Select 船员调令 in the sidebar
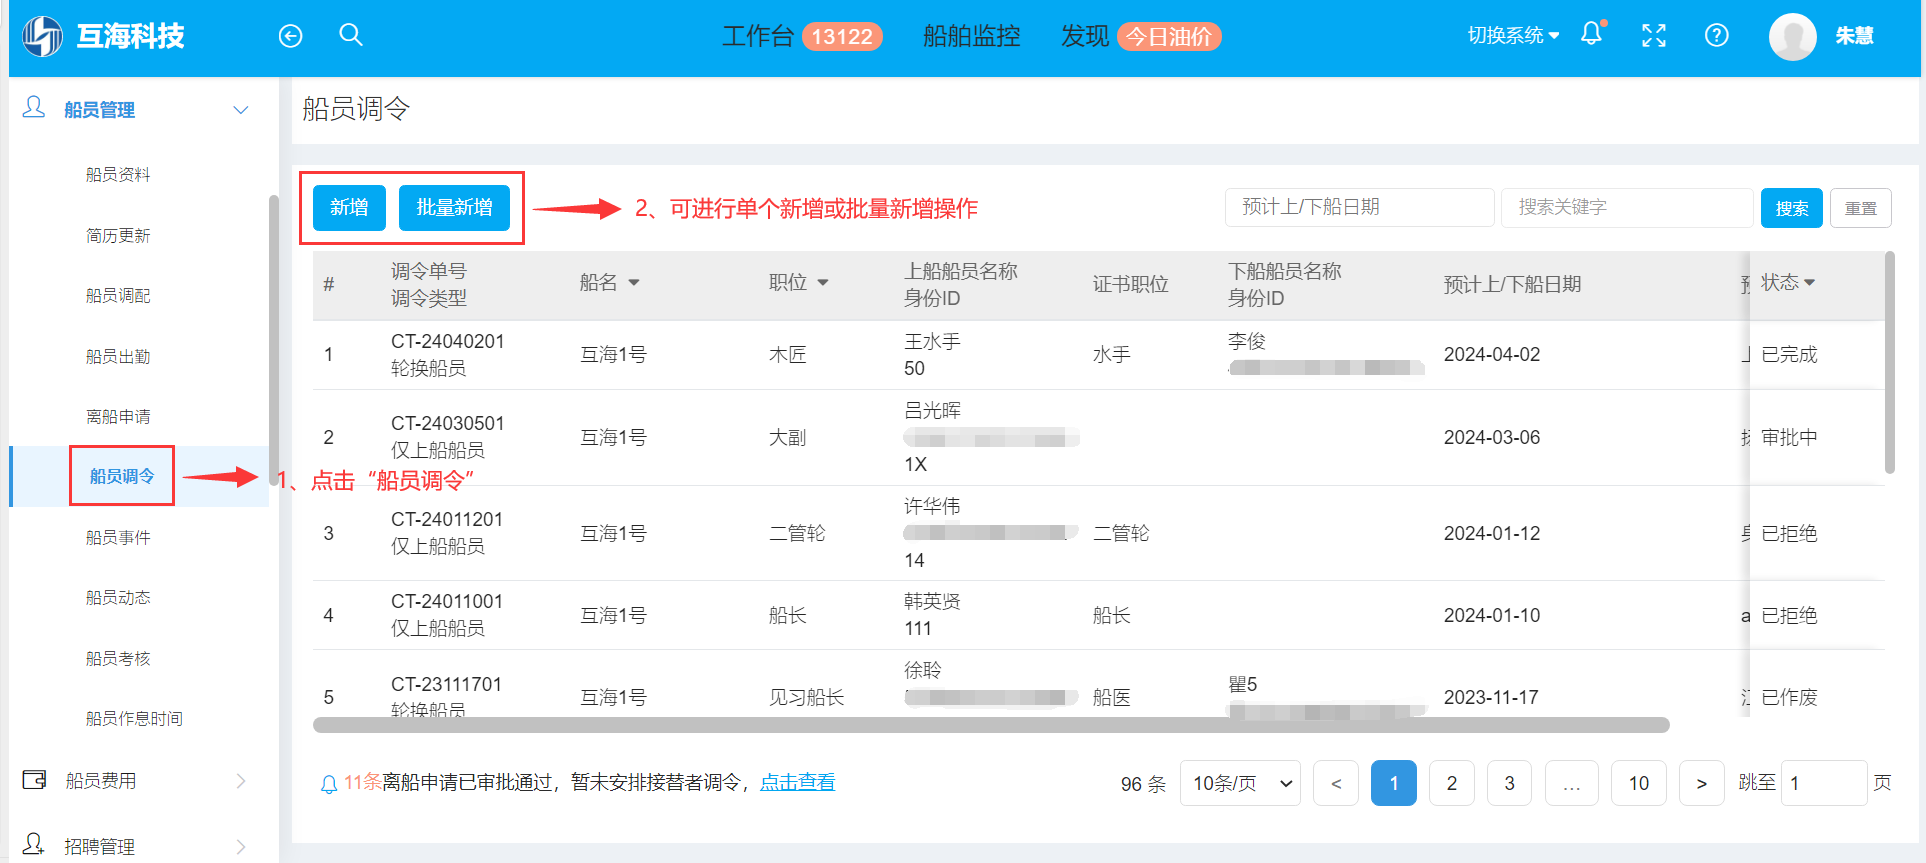The width and height of the screenshot is (1926, 863). point(122,477)
